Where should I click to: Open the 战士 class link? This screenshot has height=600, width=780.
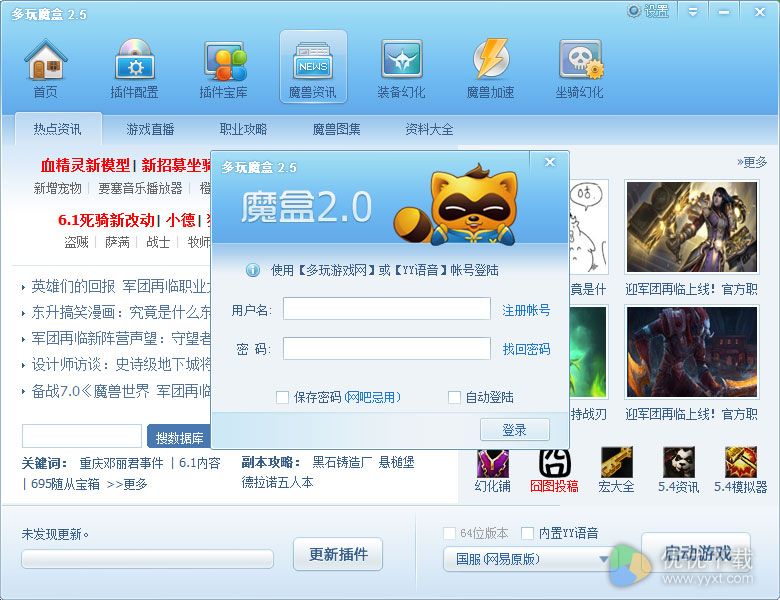tap(158, 242)
